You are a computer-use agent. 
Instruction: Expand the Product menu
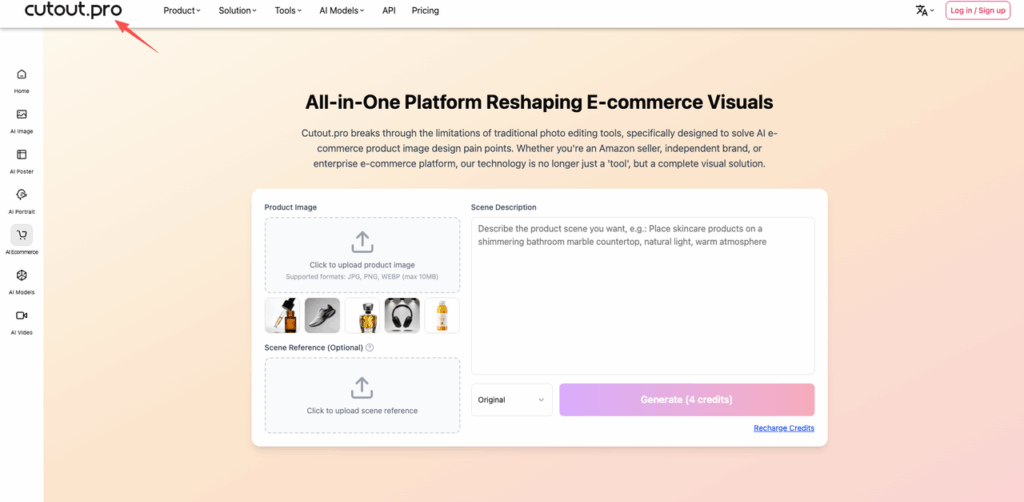[x=182, y=10]
